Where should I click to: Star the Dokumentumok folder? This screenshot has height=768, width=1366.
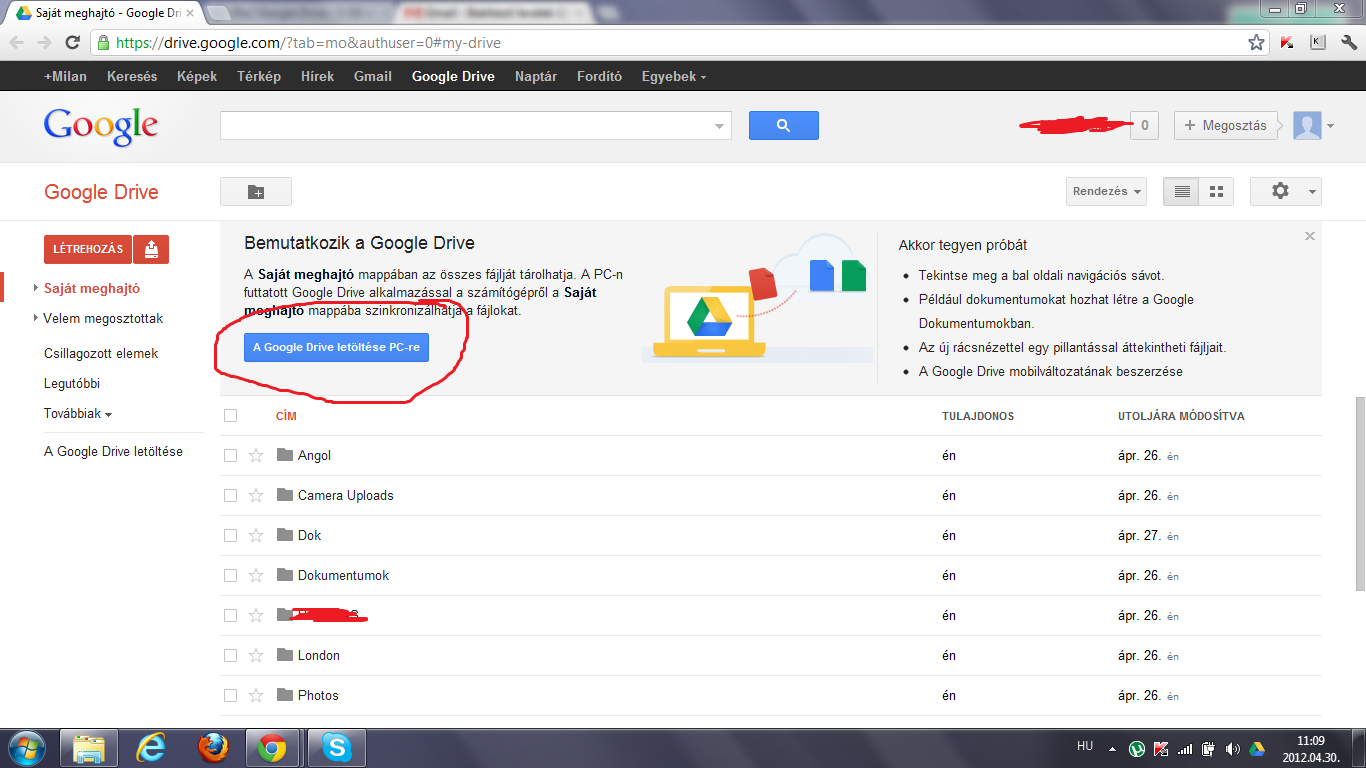[x=256, y=575]
